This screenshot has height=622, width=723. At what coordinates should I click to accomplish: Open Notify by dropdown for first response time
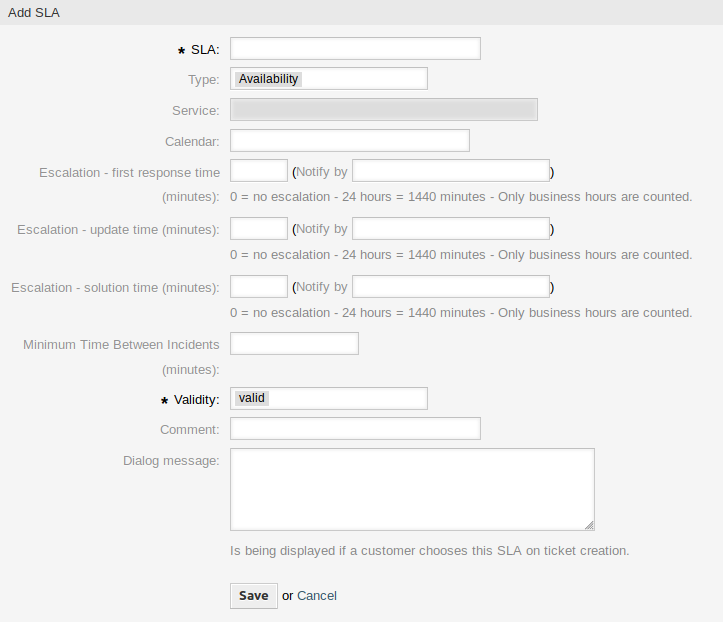pos(450,171)
